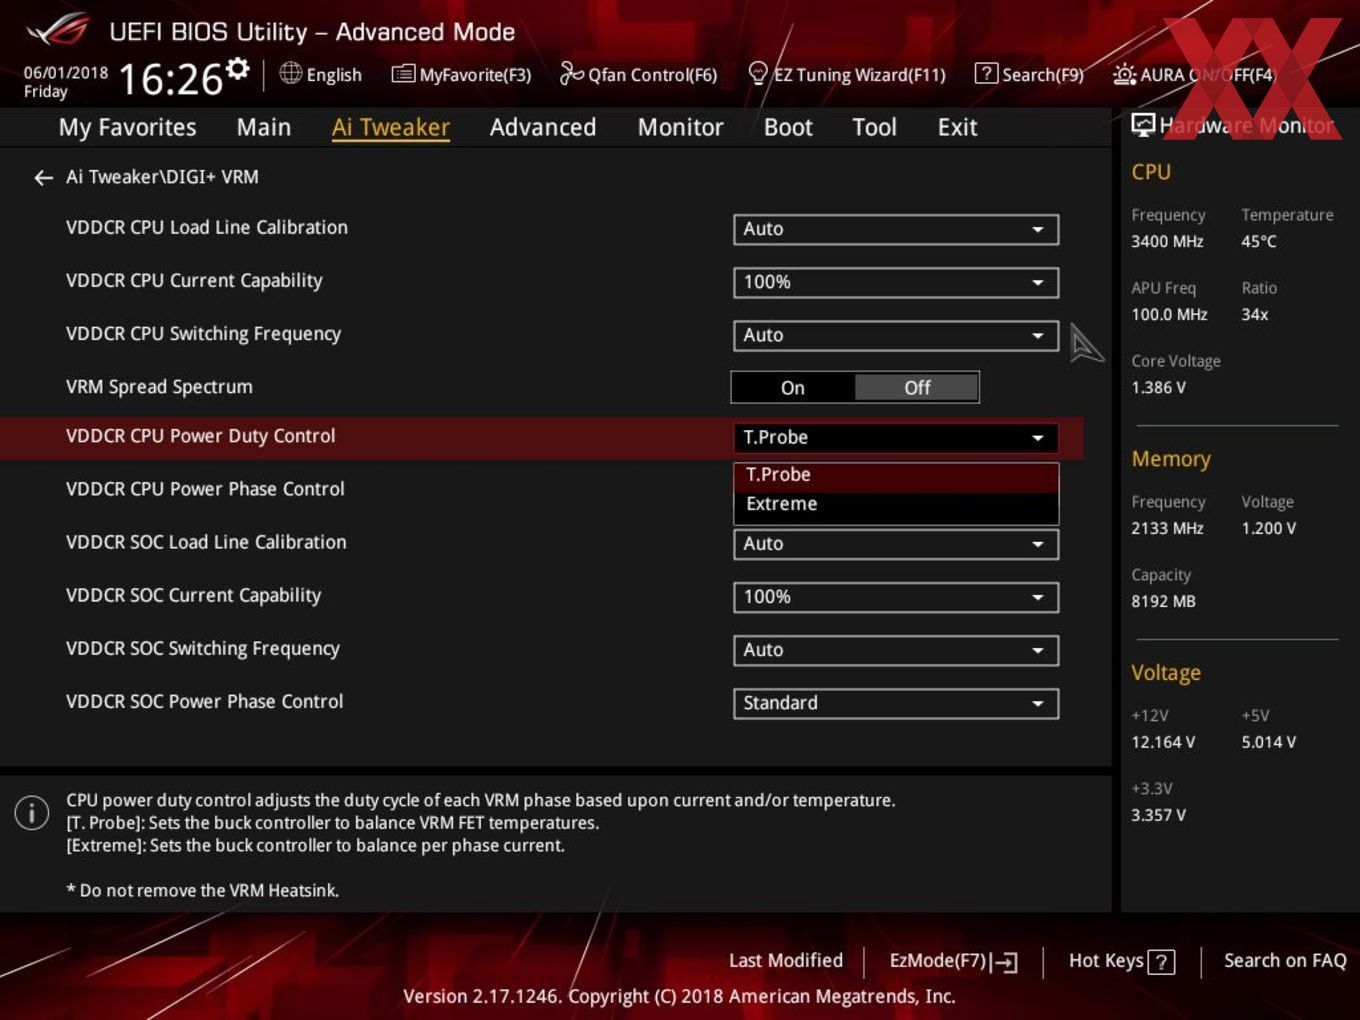
Task: Open VDDCR CPU Switching Frequency dropdown
Action: pos(896,335)
